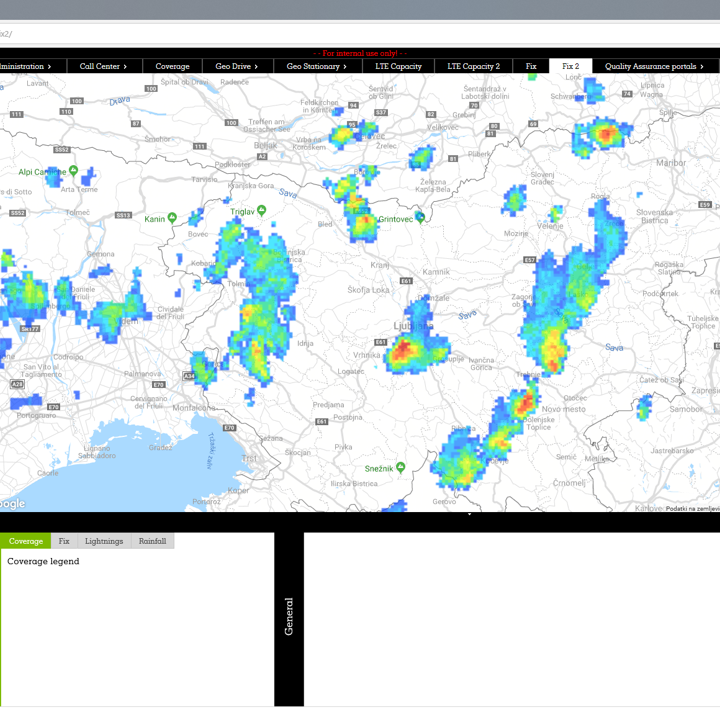
Task: Click the Google logo on the map
Action: (12, 504)
